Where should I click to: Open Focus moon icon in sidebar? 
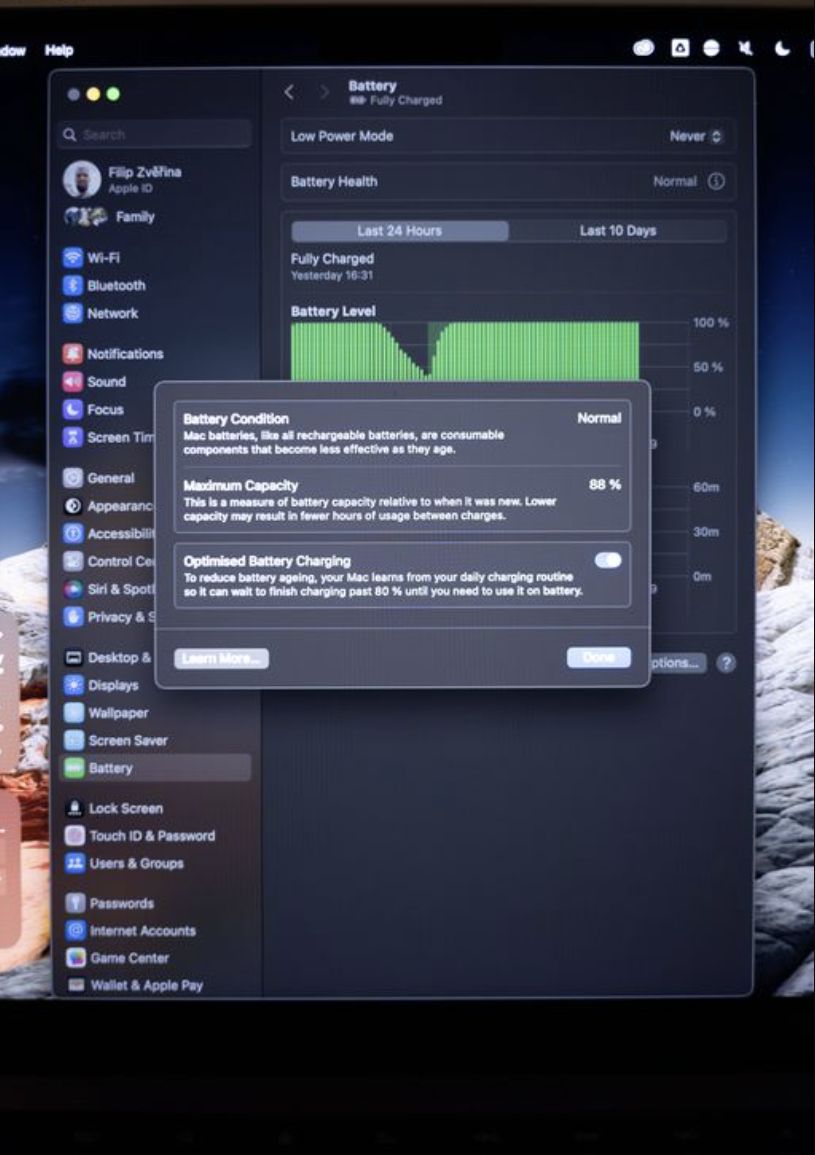point(72,410)
